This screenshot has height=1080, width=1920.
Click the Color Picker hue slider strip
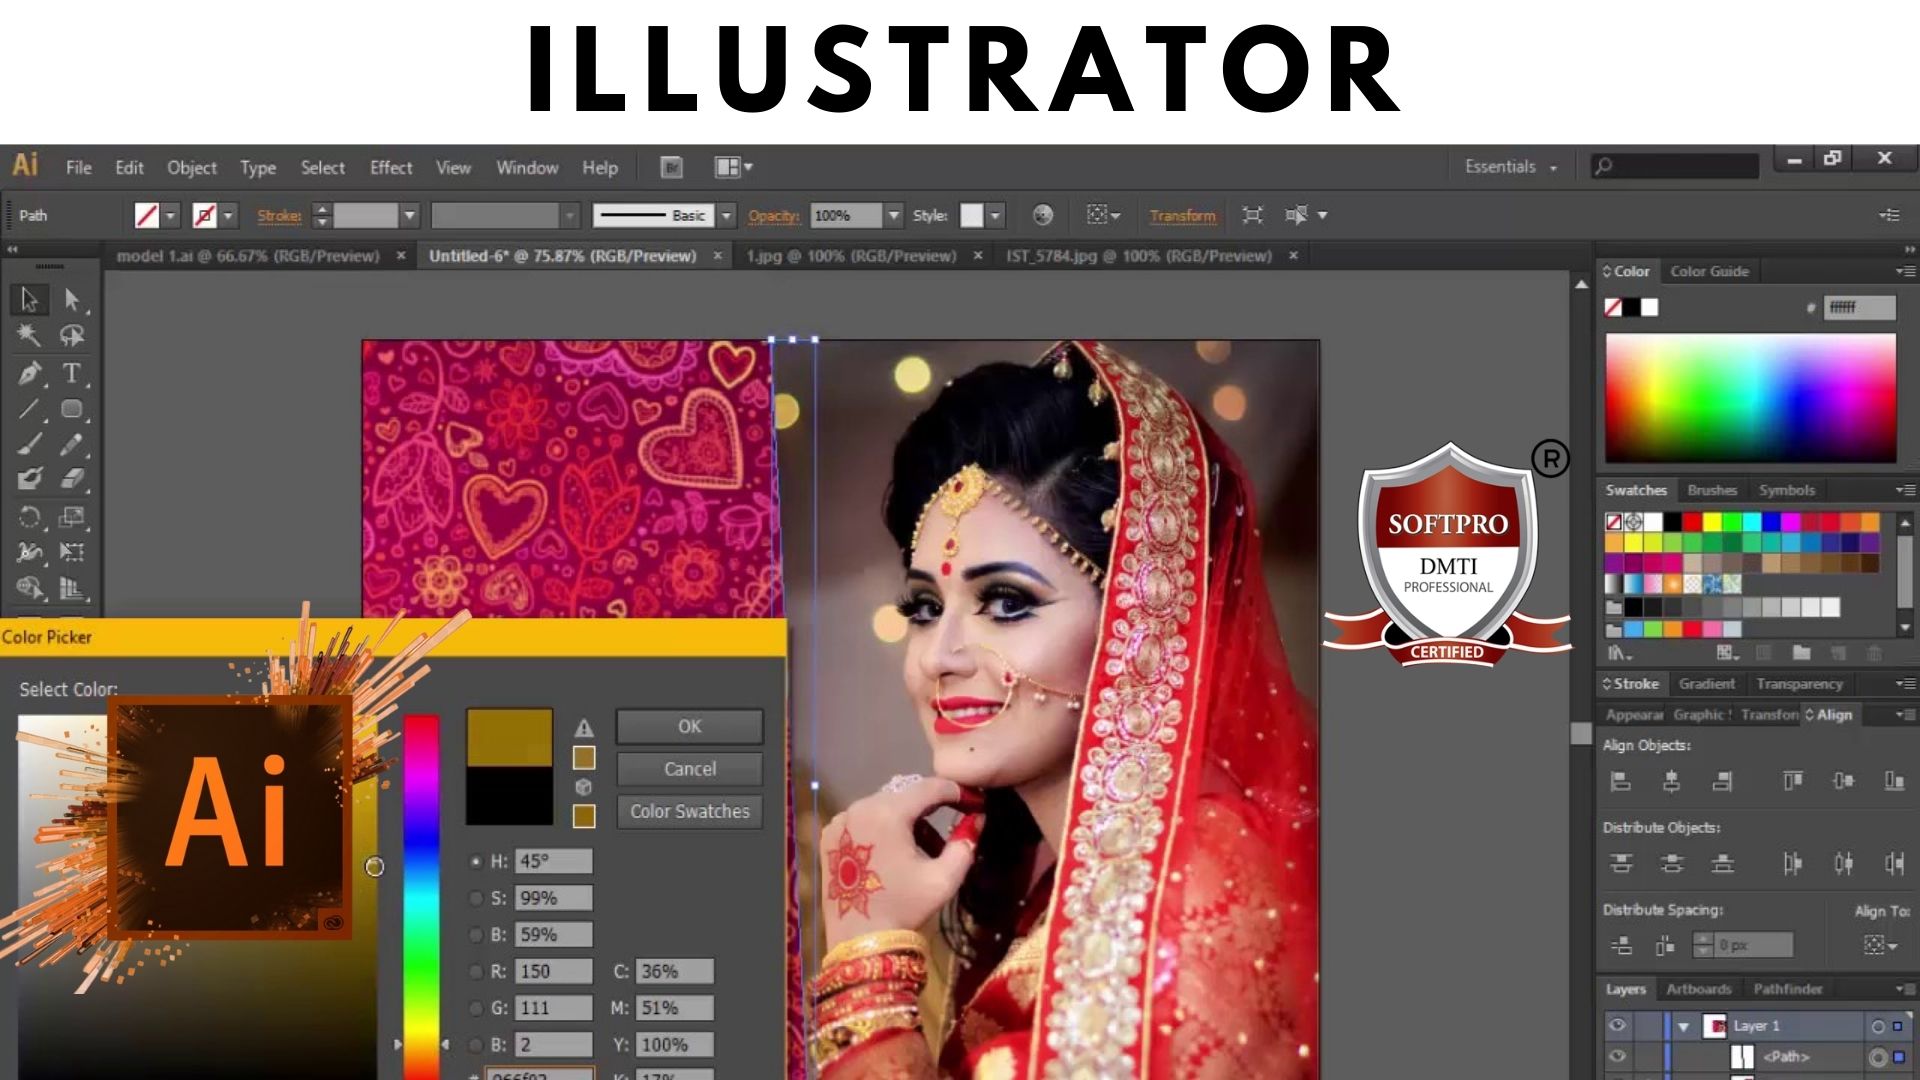(x=421, y=897)
